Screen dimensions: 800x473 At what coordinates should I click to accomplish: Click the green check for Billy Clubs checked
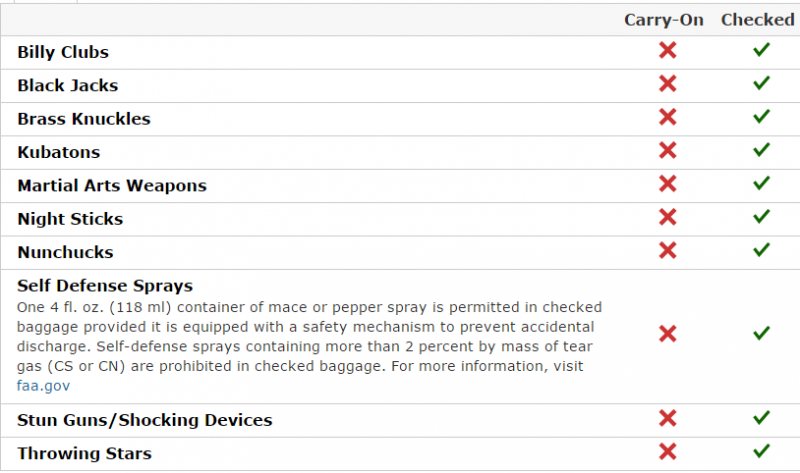click(761, 51)
